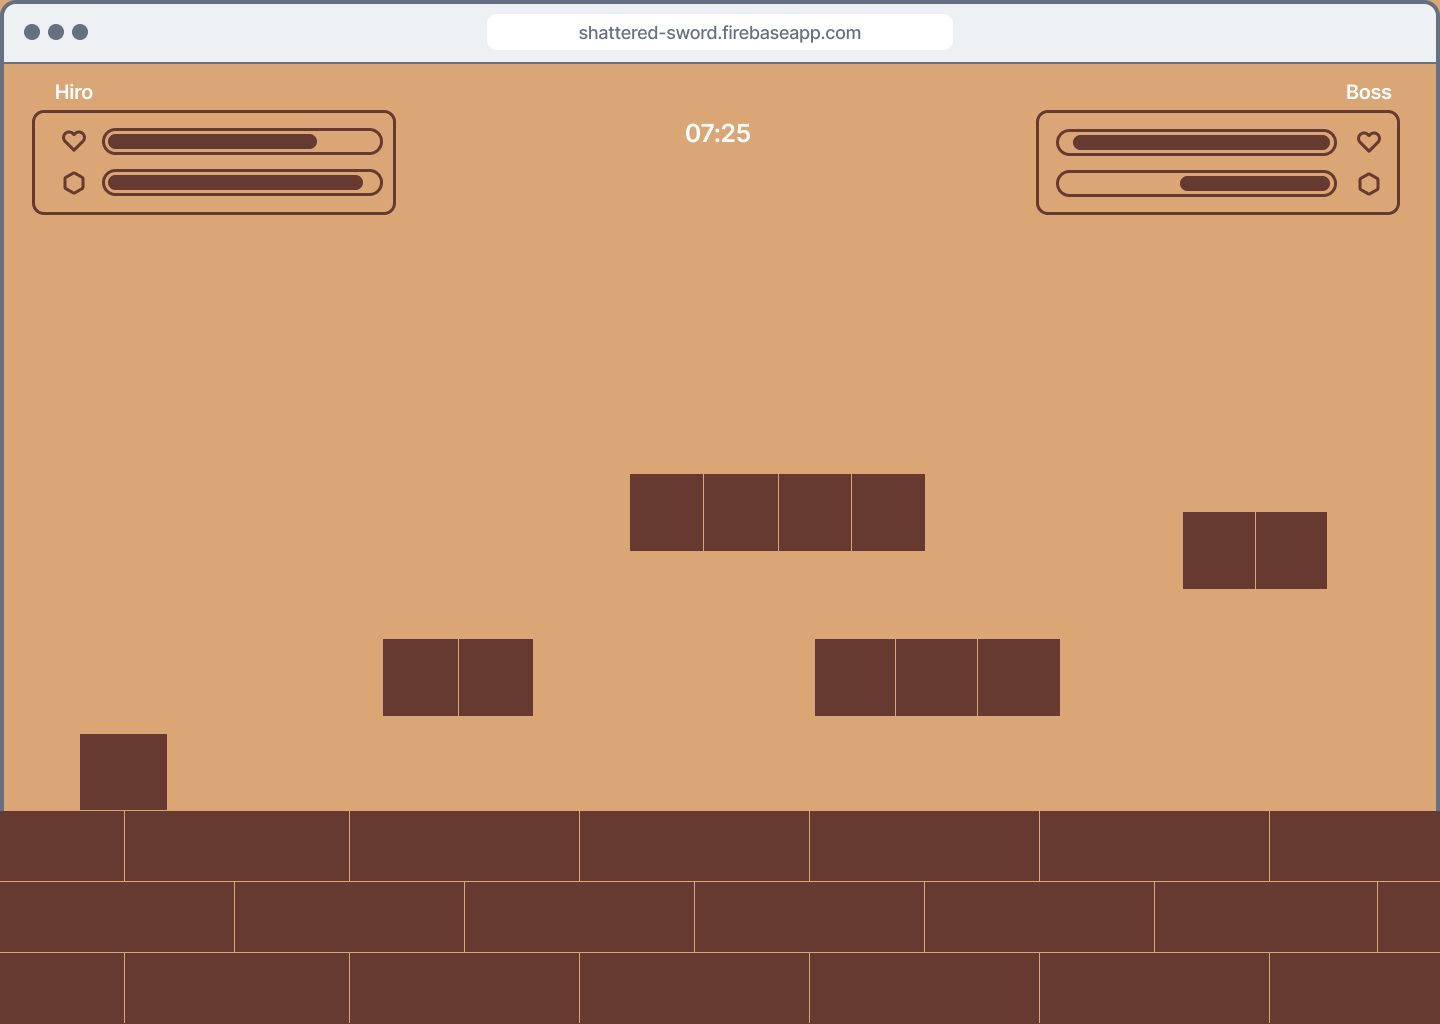Screen dimensions: 1440x1024
Task: Click the single block resting on the ground
Action: coord(123,772)
